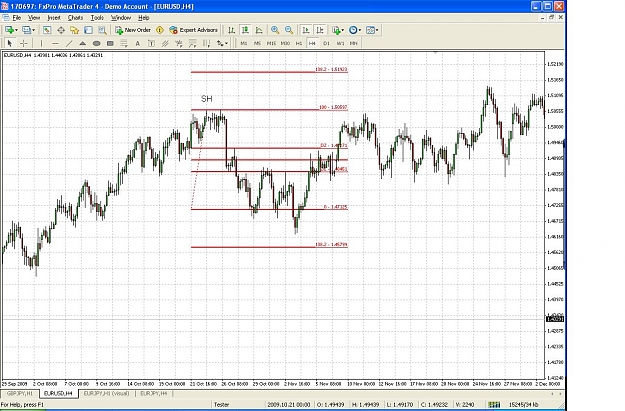The image size is (625, 411).
Task: Select the Ellipse shape tool
Action: [96, 43]
